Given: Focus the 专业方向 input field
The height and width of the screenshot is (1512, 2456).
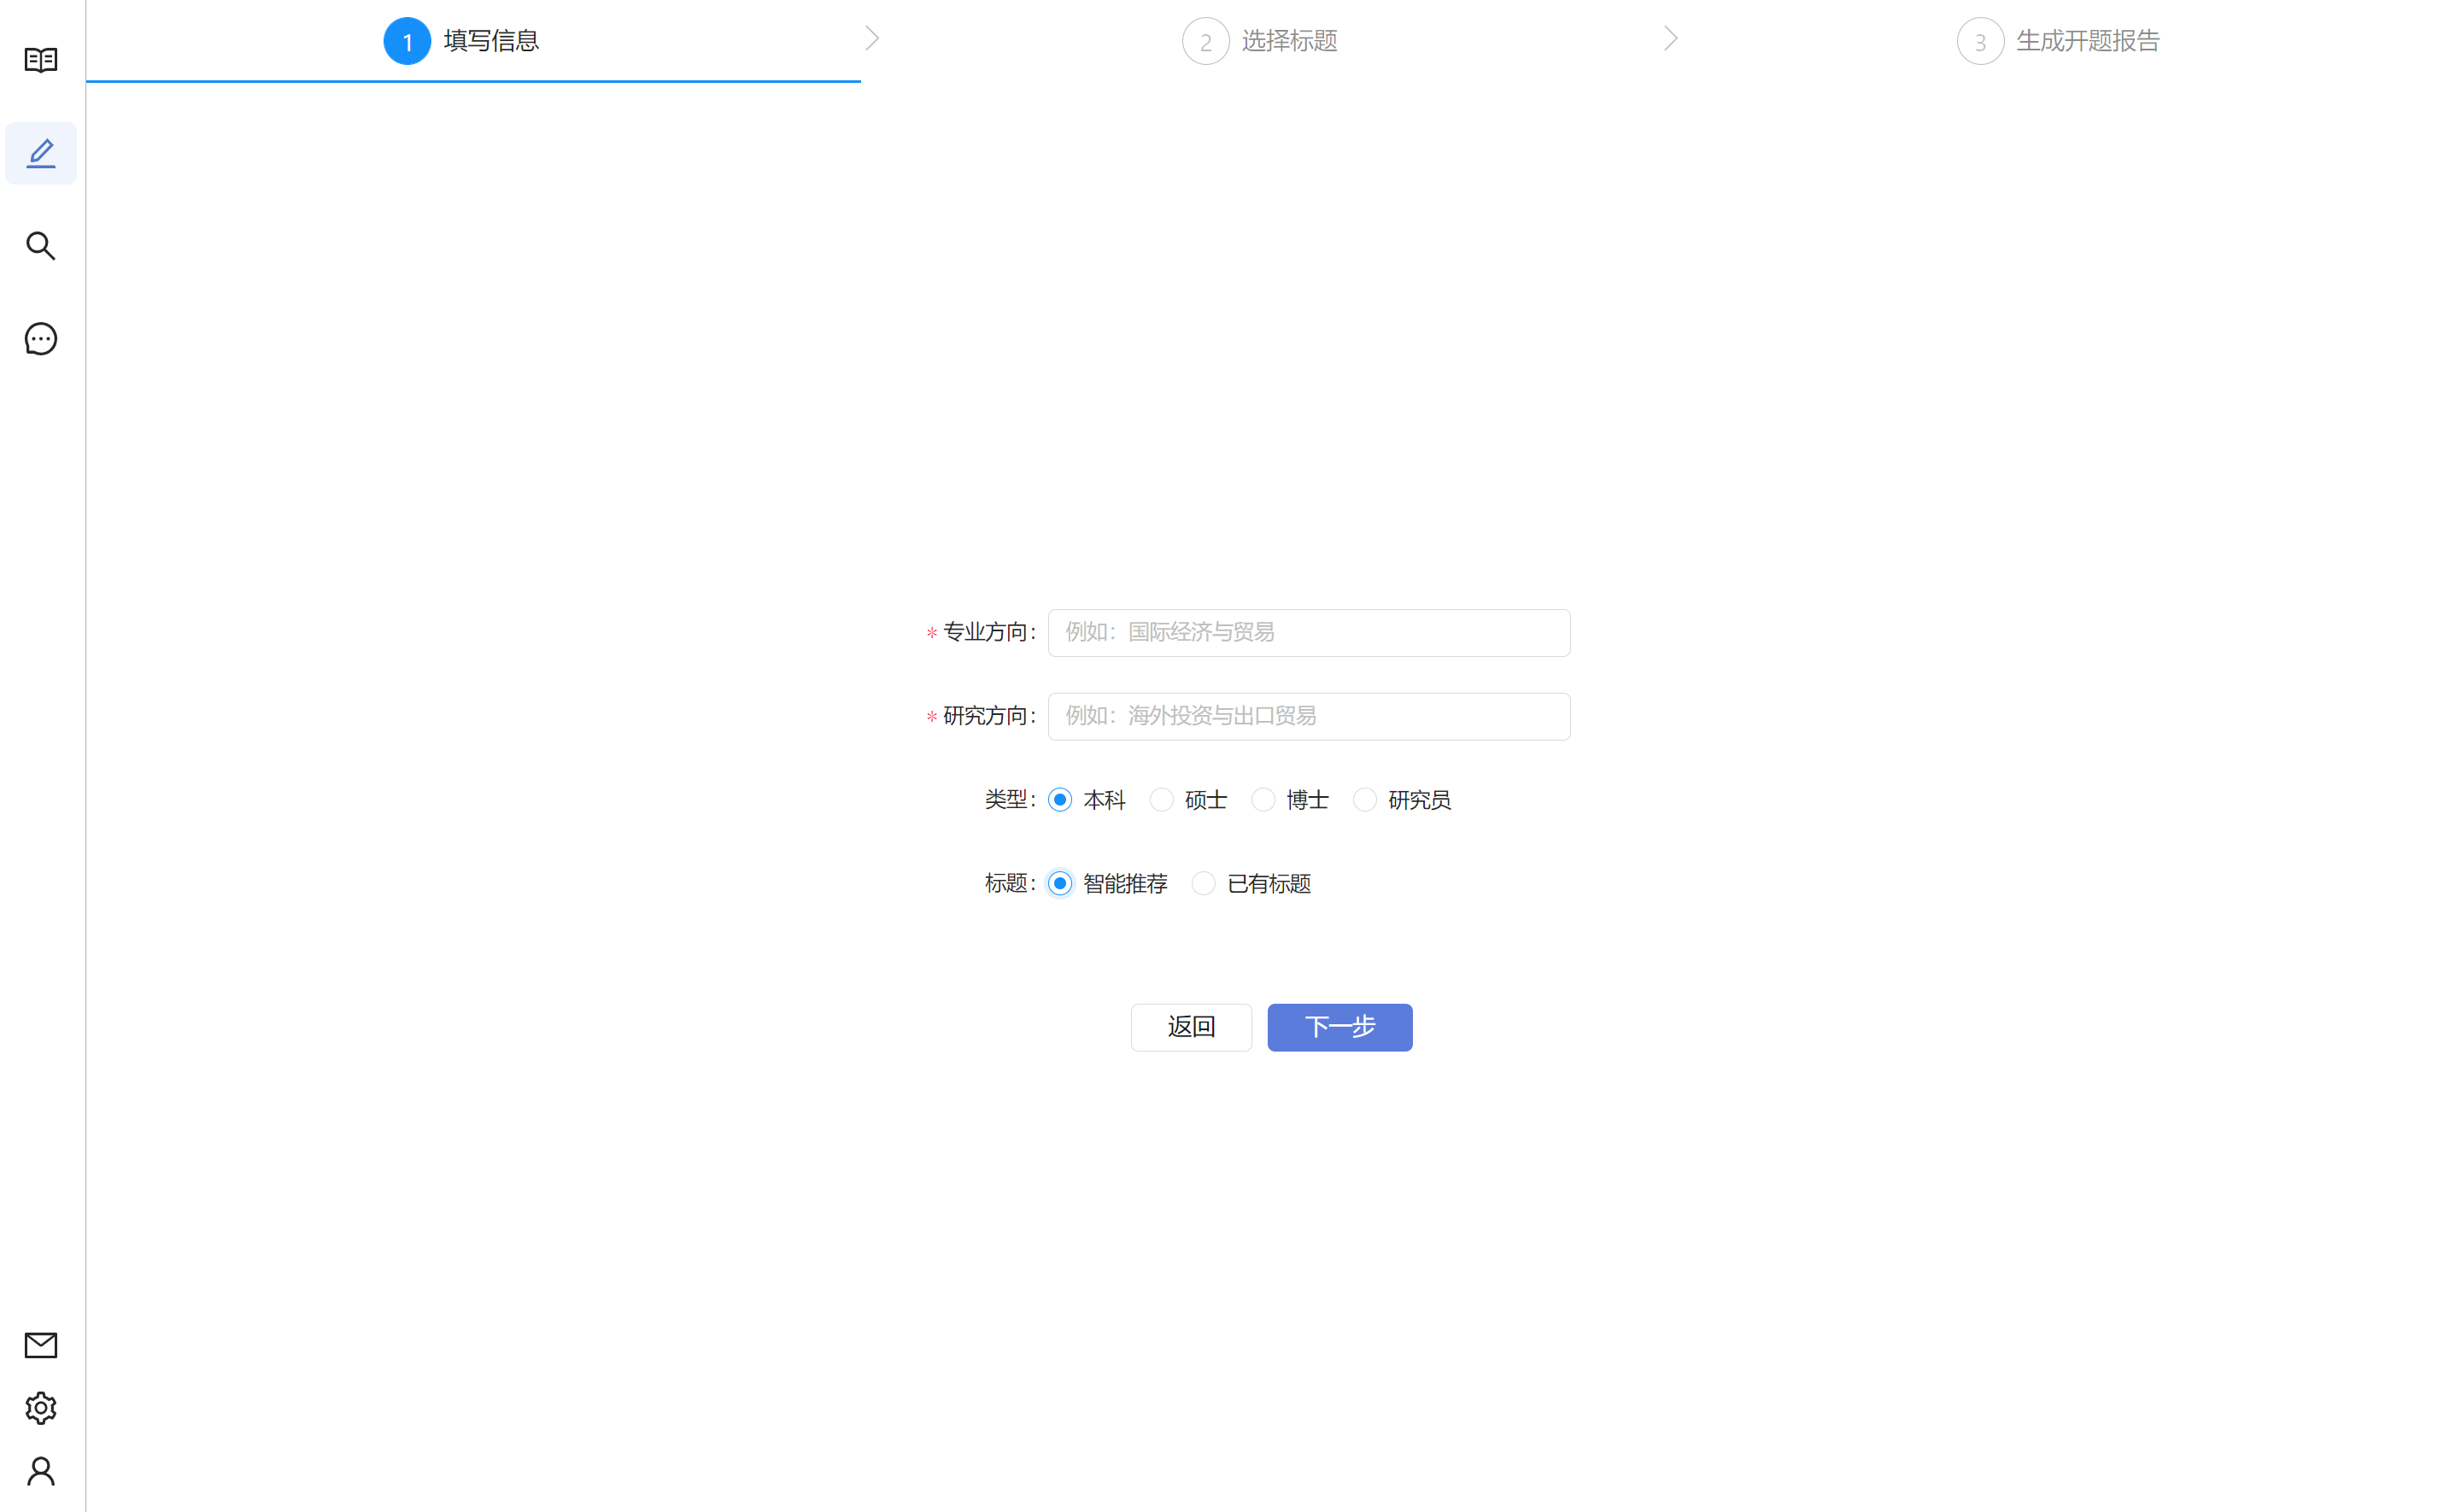Looking at the screenshot, I should (x=1309, y=633).
